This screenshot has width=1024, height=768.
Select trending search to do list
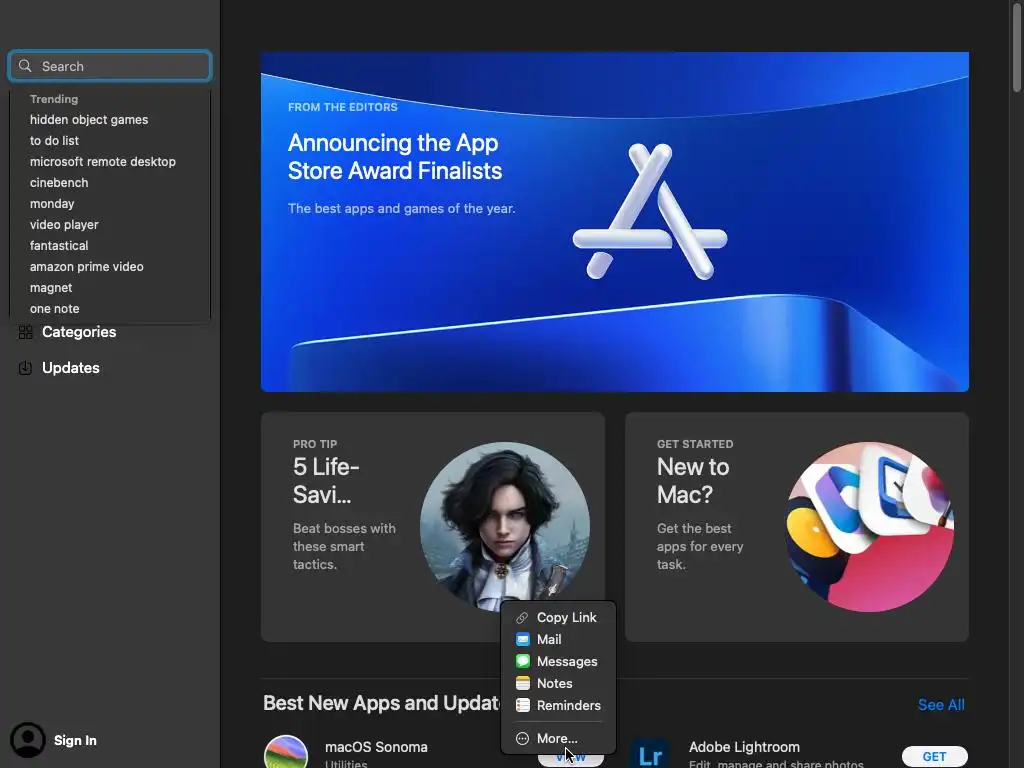click(54, 140)
